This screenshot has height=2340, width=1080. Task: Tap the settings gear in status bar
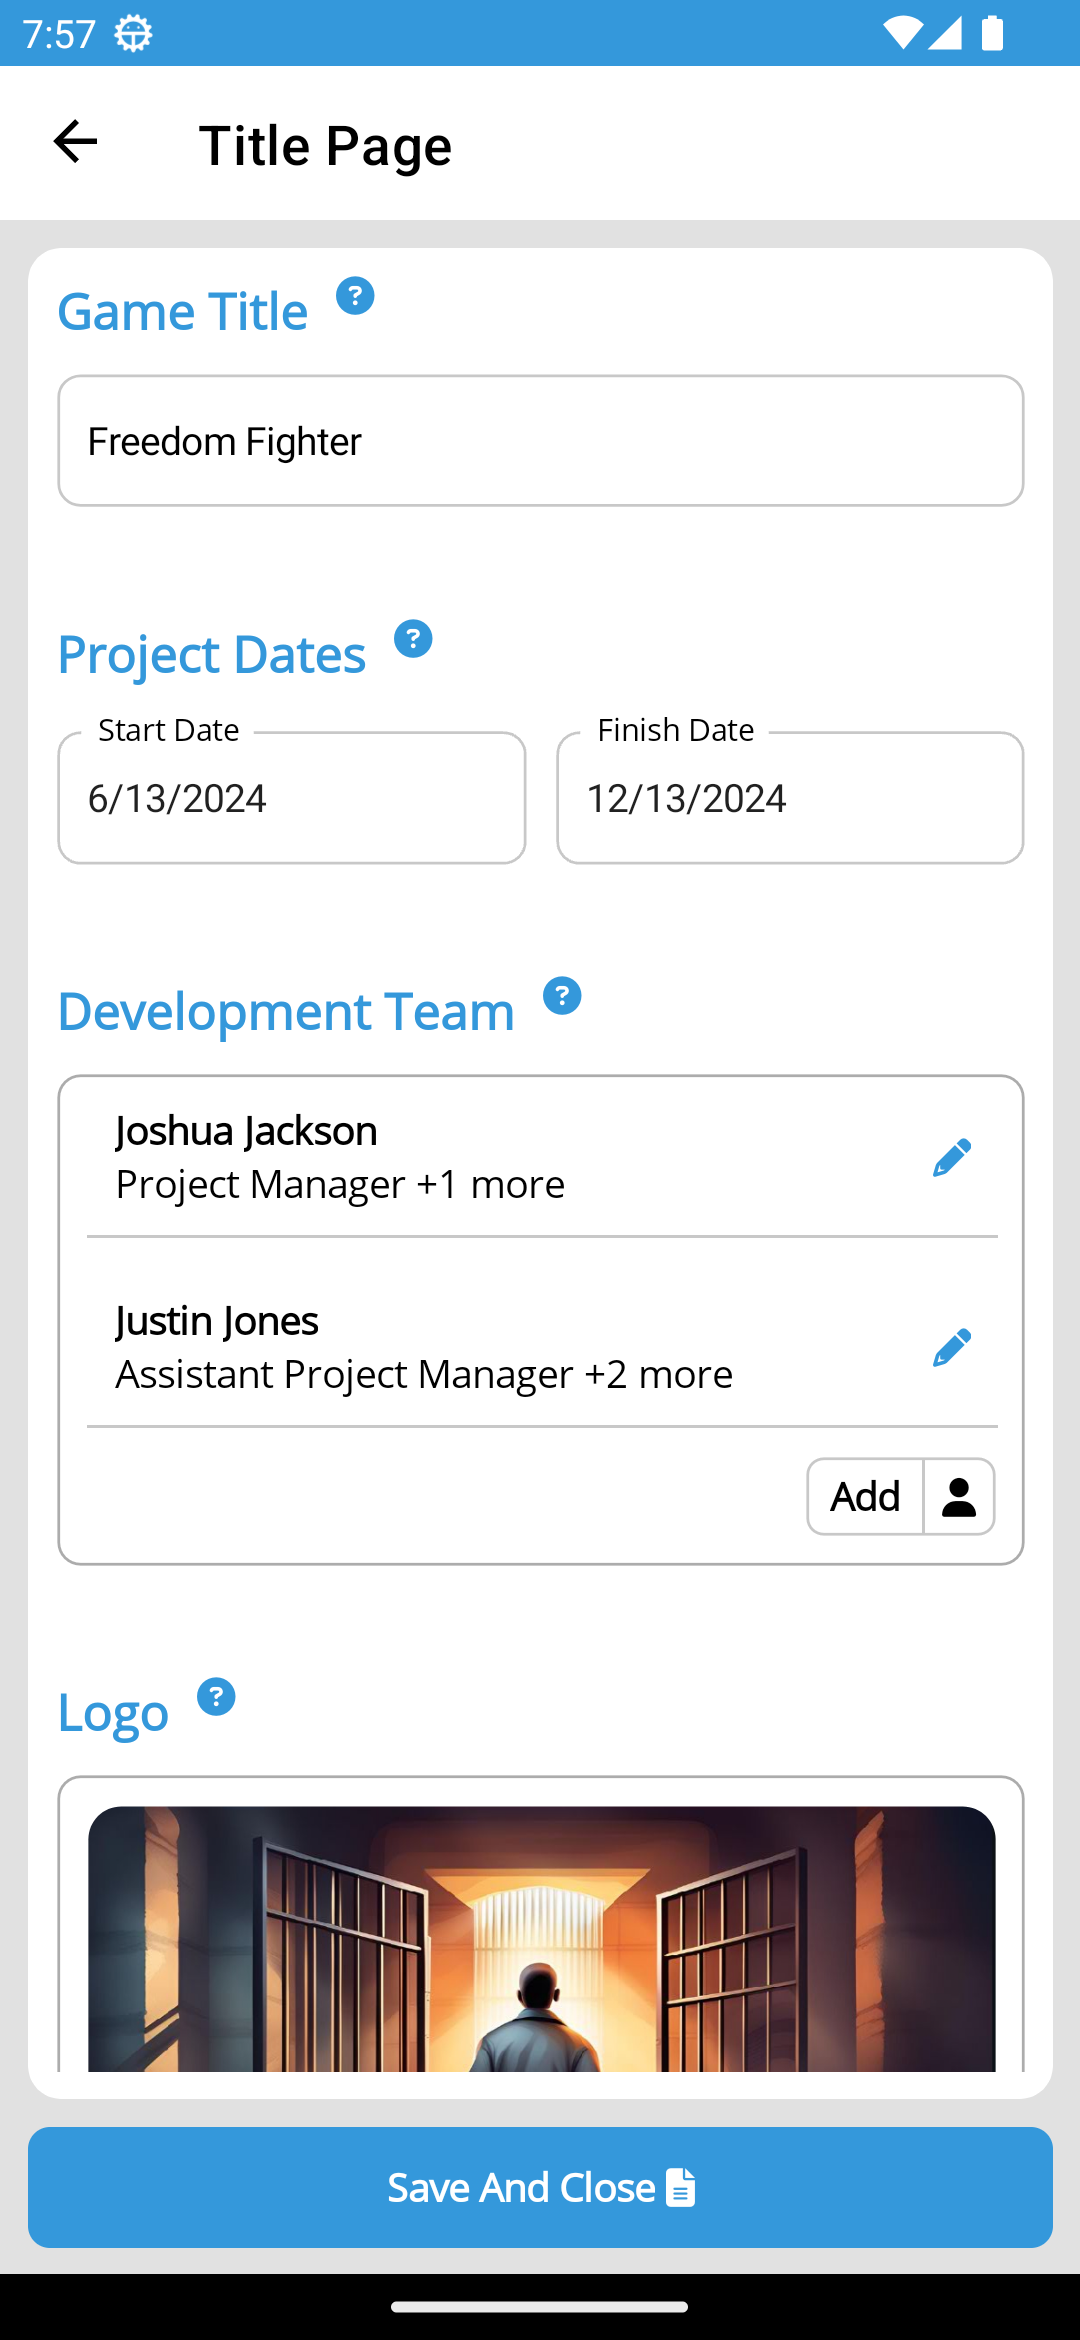coord(133,34)
